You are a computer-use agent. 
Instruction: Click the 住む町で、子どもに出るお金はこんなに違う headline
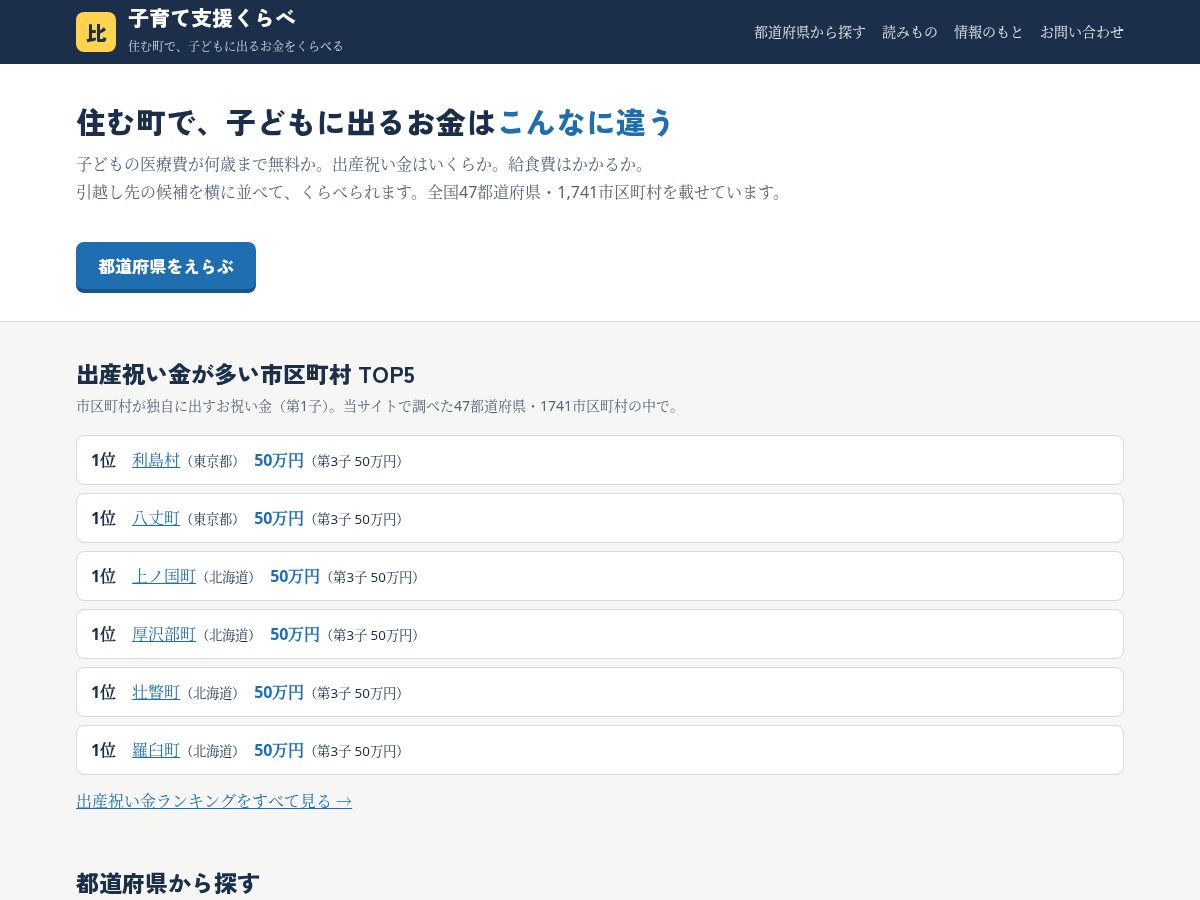[x=376, y=122]
